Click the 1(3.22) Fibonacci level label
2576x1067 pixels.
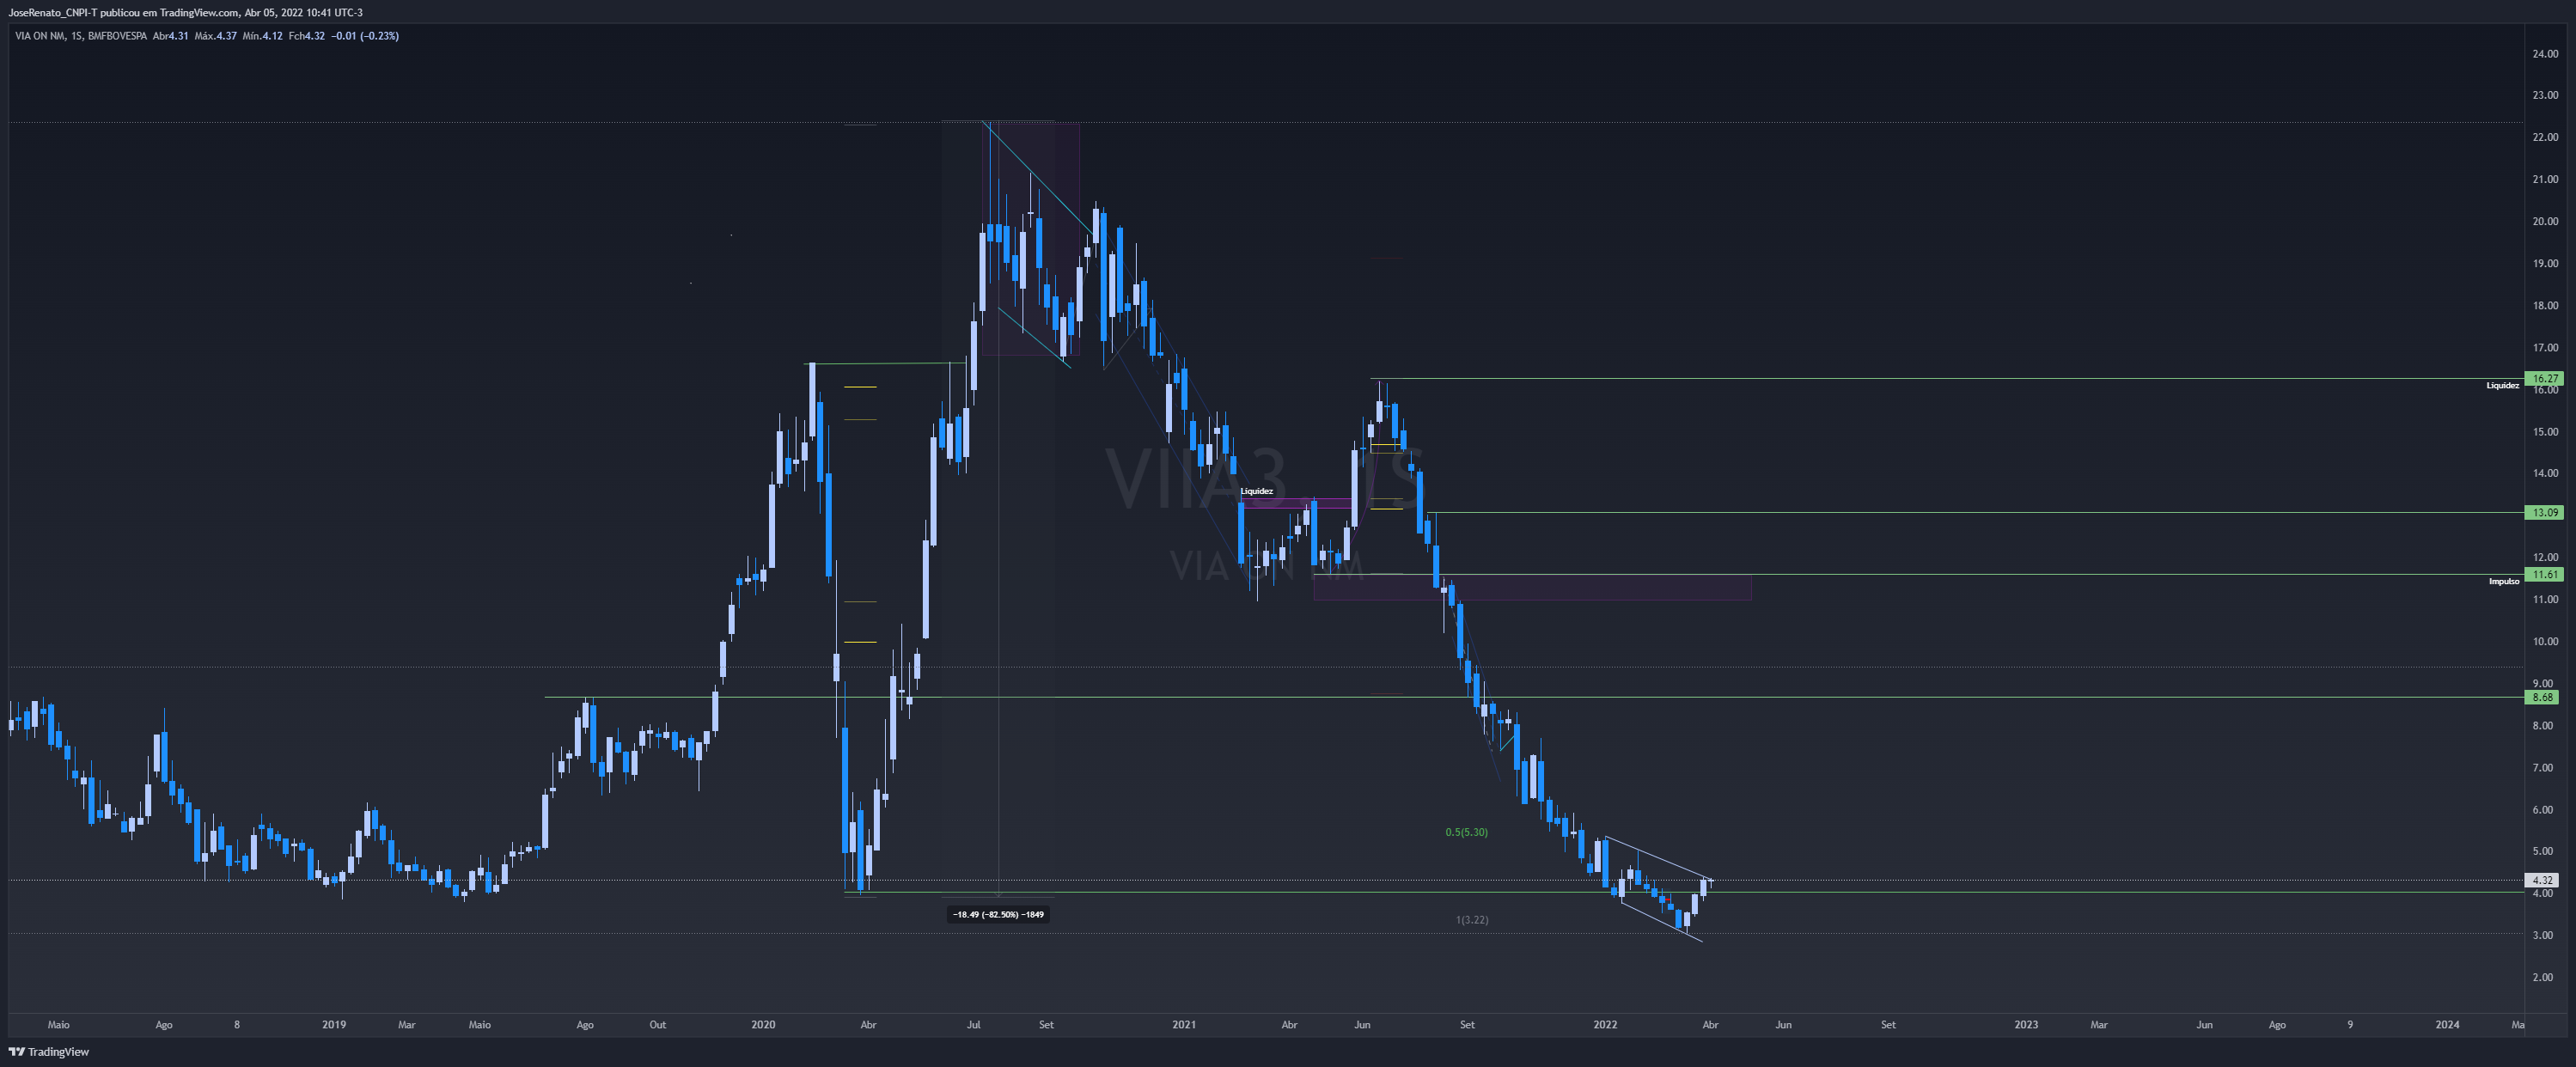point(1471,919)
